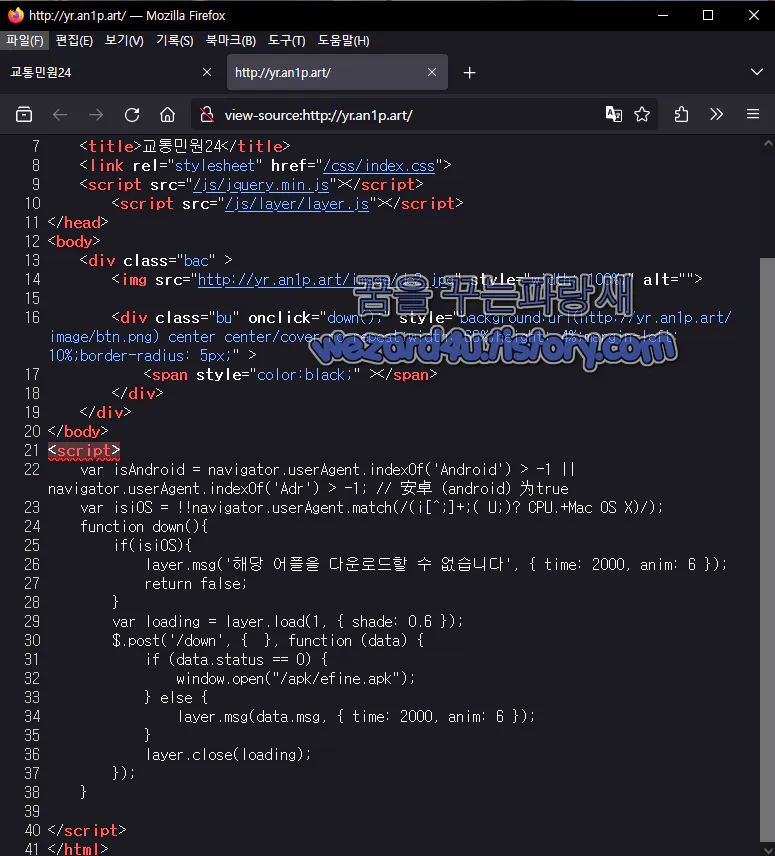Click the </script> tag on line 40
This screenshot has width=775, height=856.
click(x=87, y=830)
